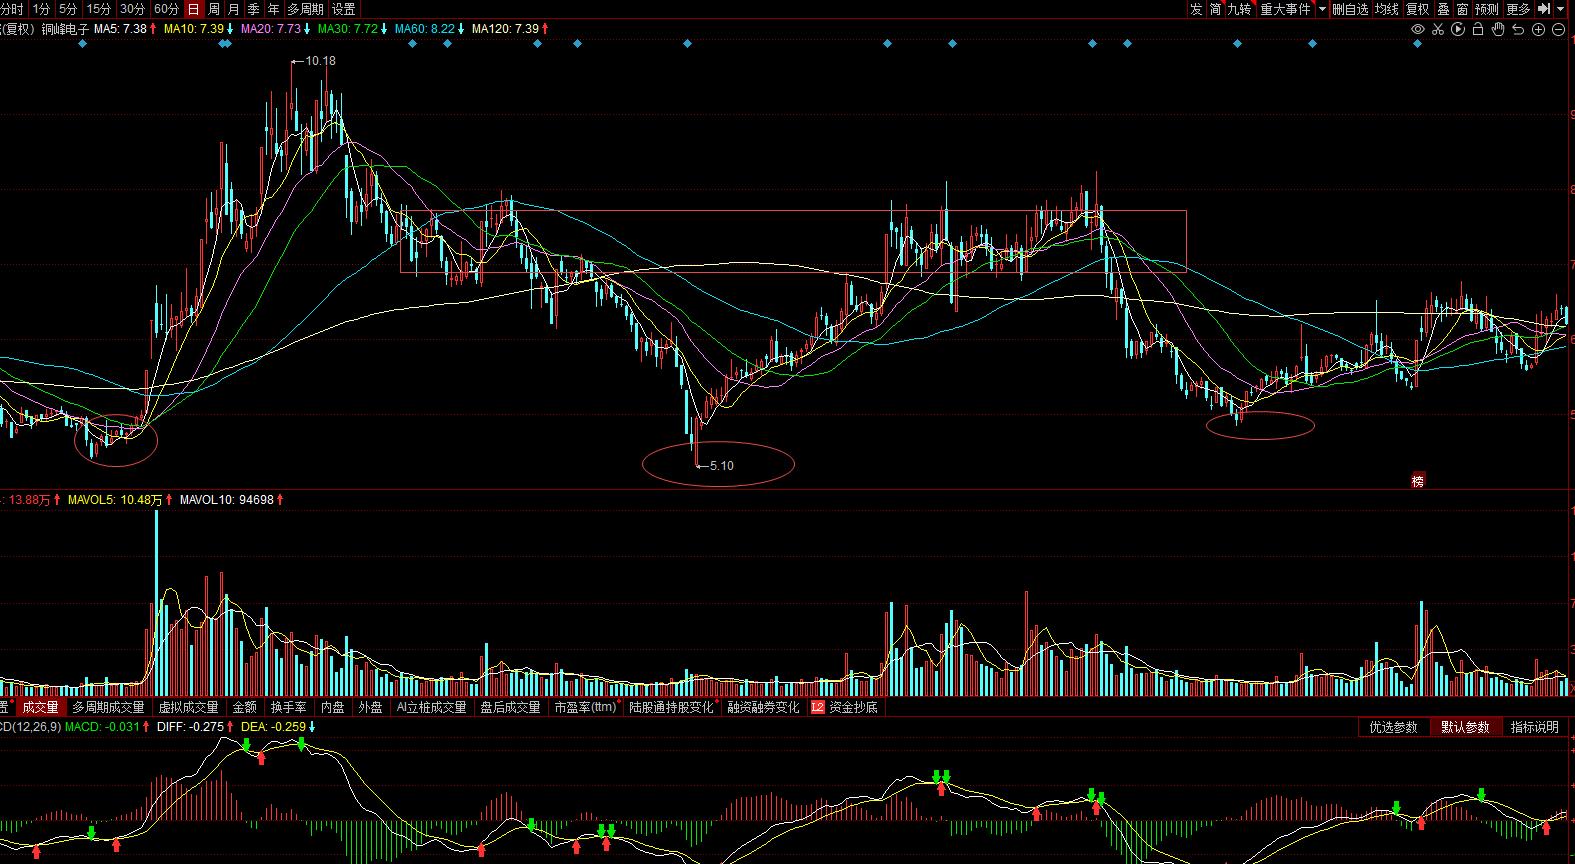The width and height of the screenshot is (1575, 864).
Task: Open the 融资融券变化 indicator tab
Action: (x=763, y=707)
